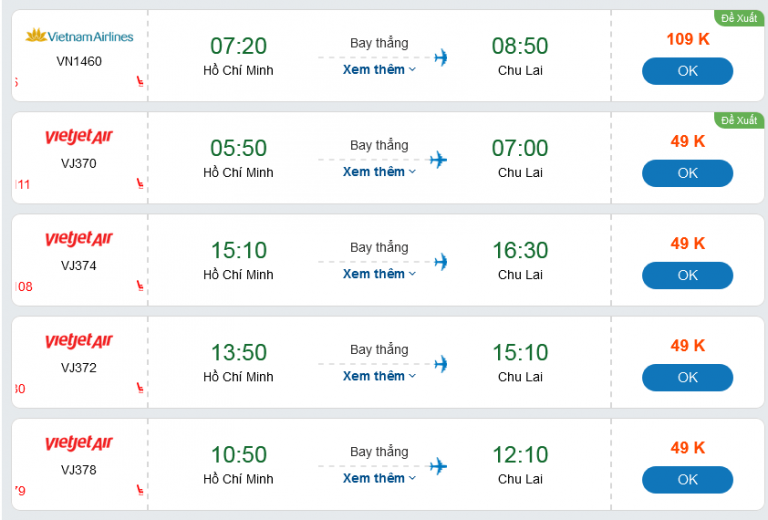Expand "Xem thêm" for the 05:50 flight
The height and width of the screenshot is (520, 768).
(379, 172)
